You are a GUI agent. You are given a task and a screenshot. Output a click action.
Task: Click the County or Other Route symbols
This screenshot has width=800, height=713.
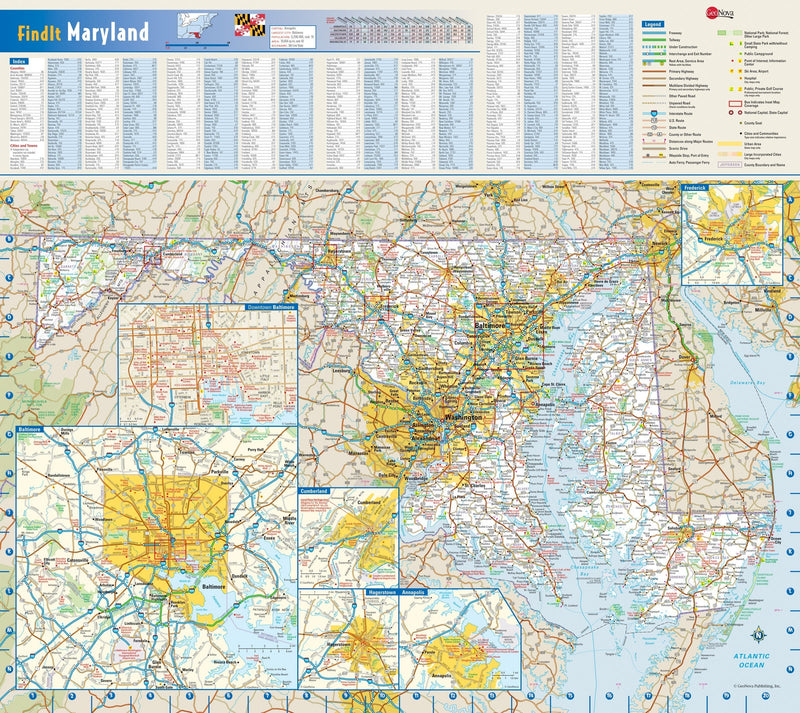(x=655, y=134)
